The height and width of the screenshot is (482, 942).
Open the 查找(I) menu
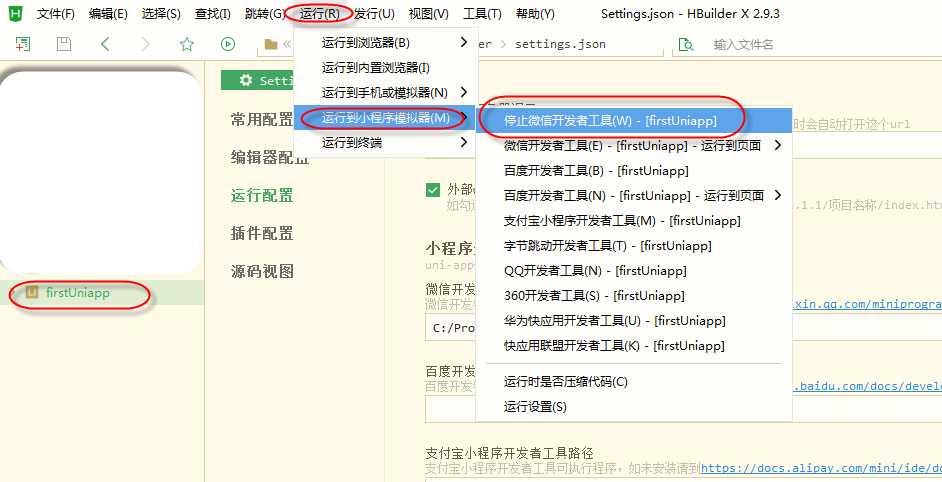click(x=213, y=14)
